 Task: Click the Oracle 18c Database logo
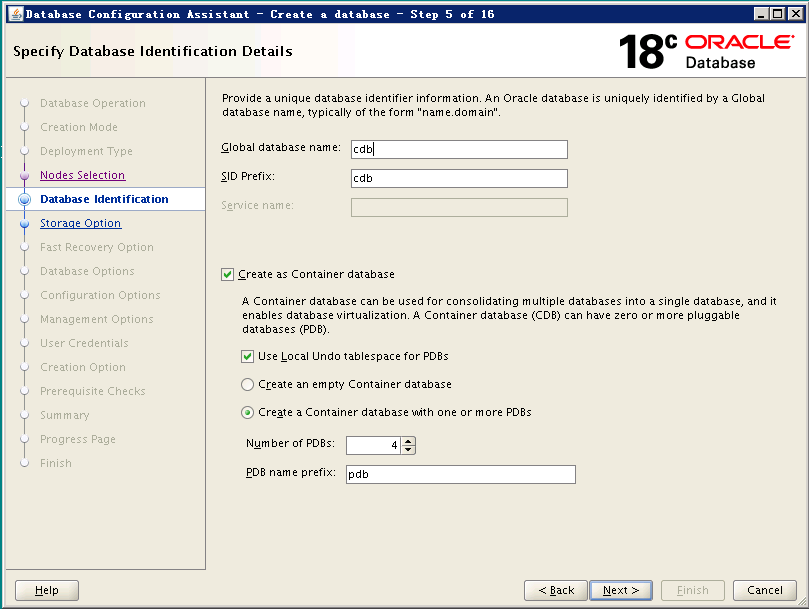[x=706, y=51]
